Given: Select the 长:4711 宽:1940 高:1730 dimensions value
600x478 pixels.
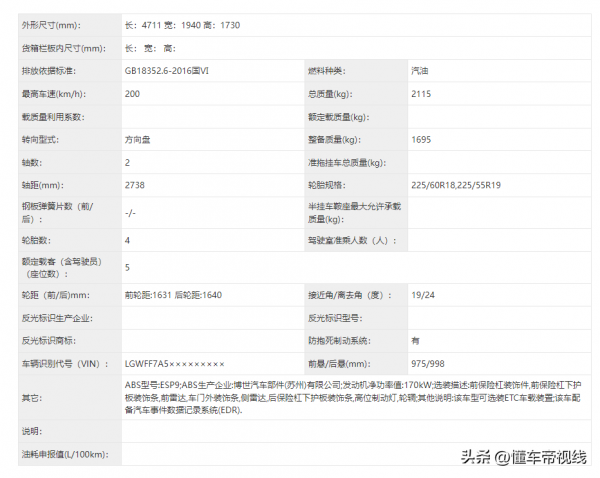Looking at the screenshot, I should [182, 23].
